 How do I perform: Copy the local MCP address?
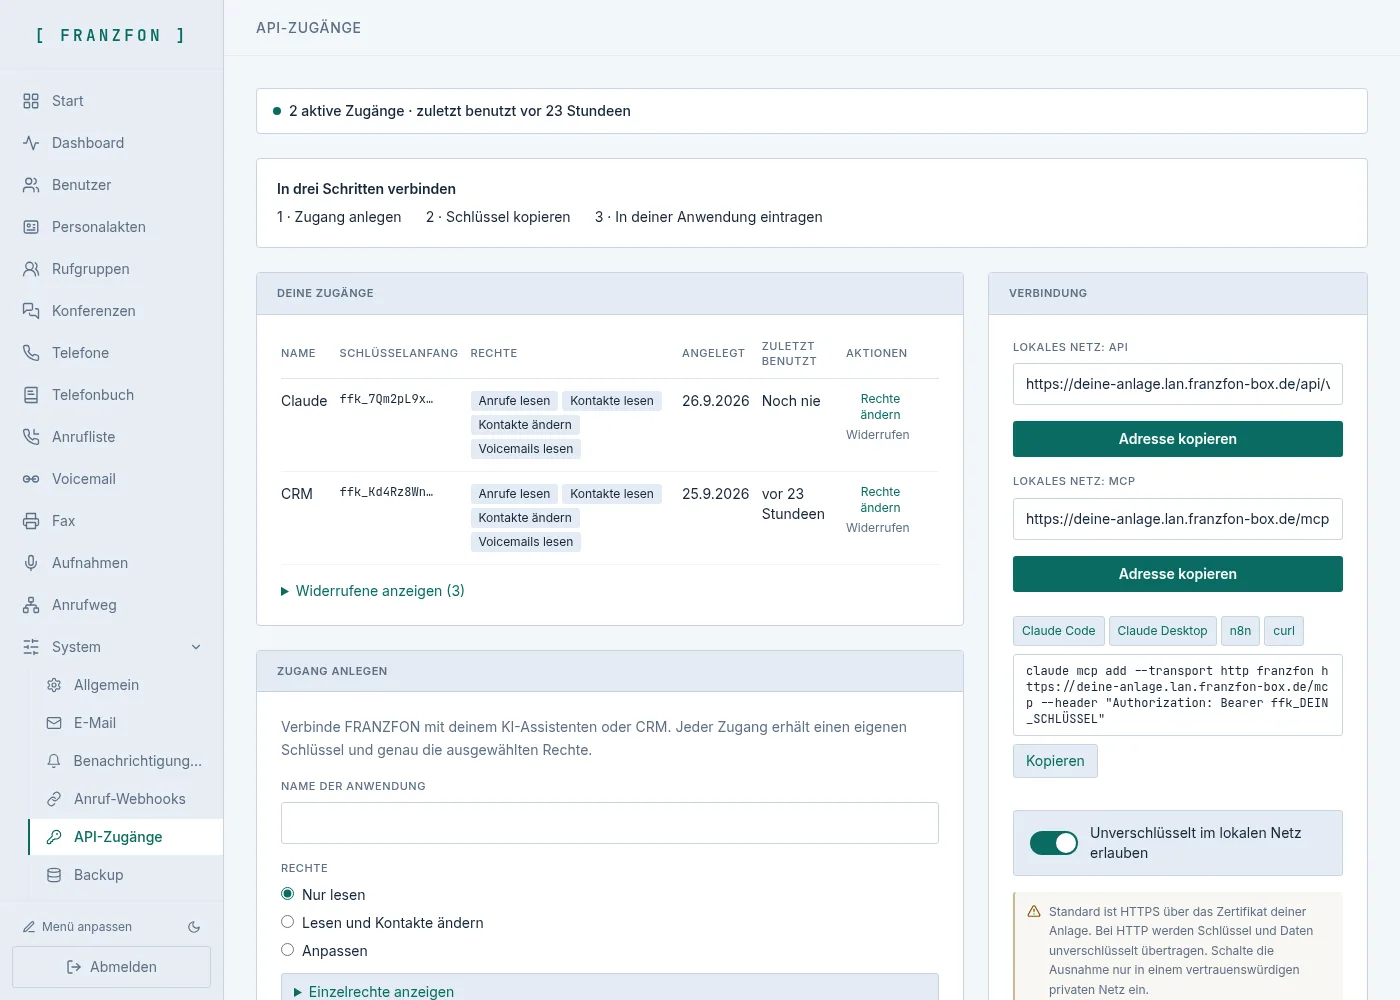point(1178,574)
